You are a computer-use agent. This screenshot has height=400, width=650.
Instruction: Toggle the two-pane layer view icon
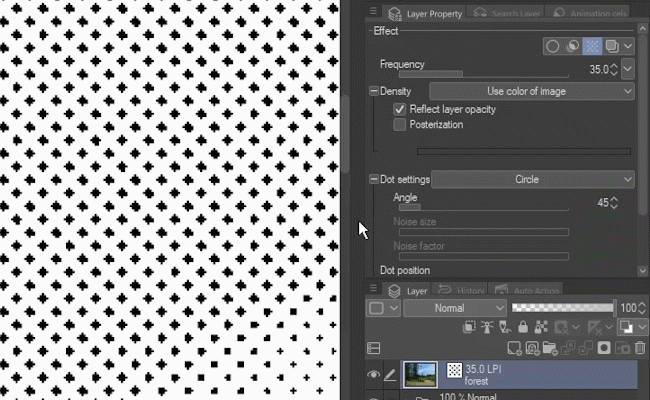[374, 348]
